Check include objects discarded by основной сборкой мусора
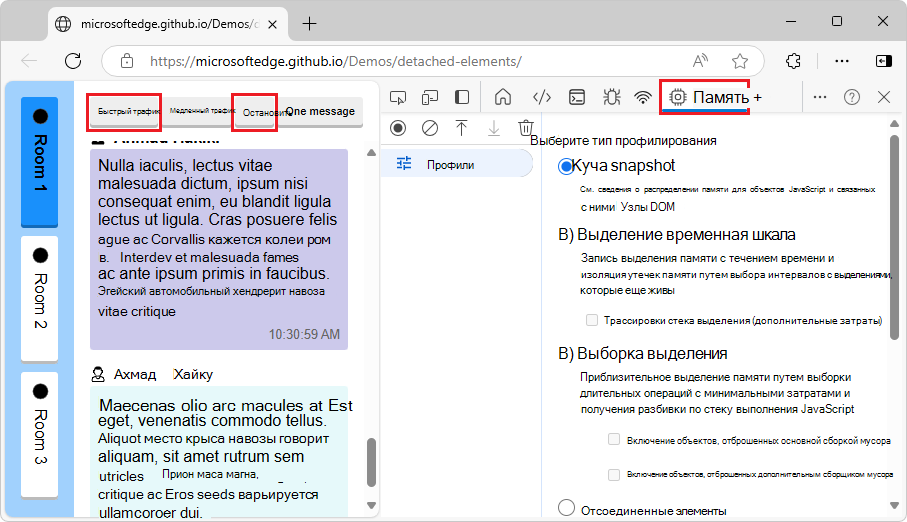 [614, 439]
